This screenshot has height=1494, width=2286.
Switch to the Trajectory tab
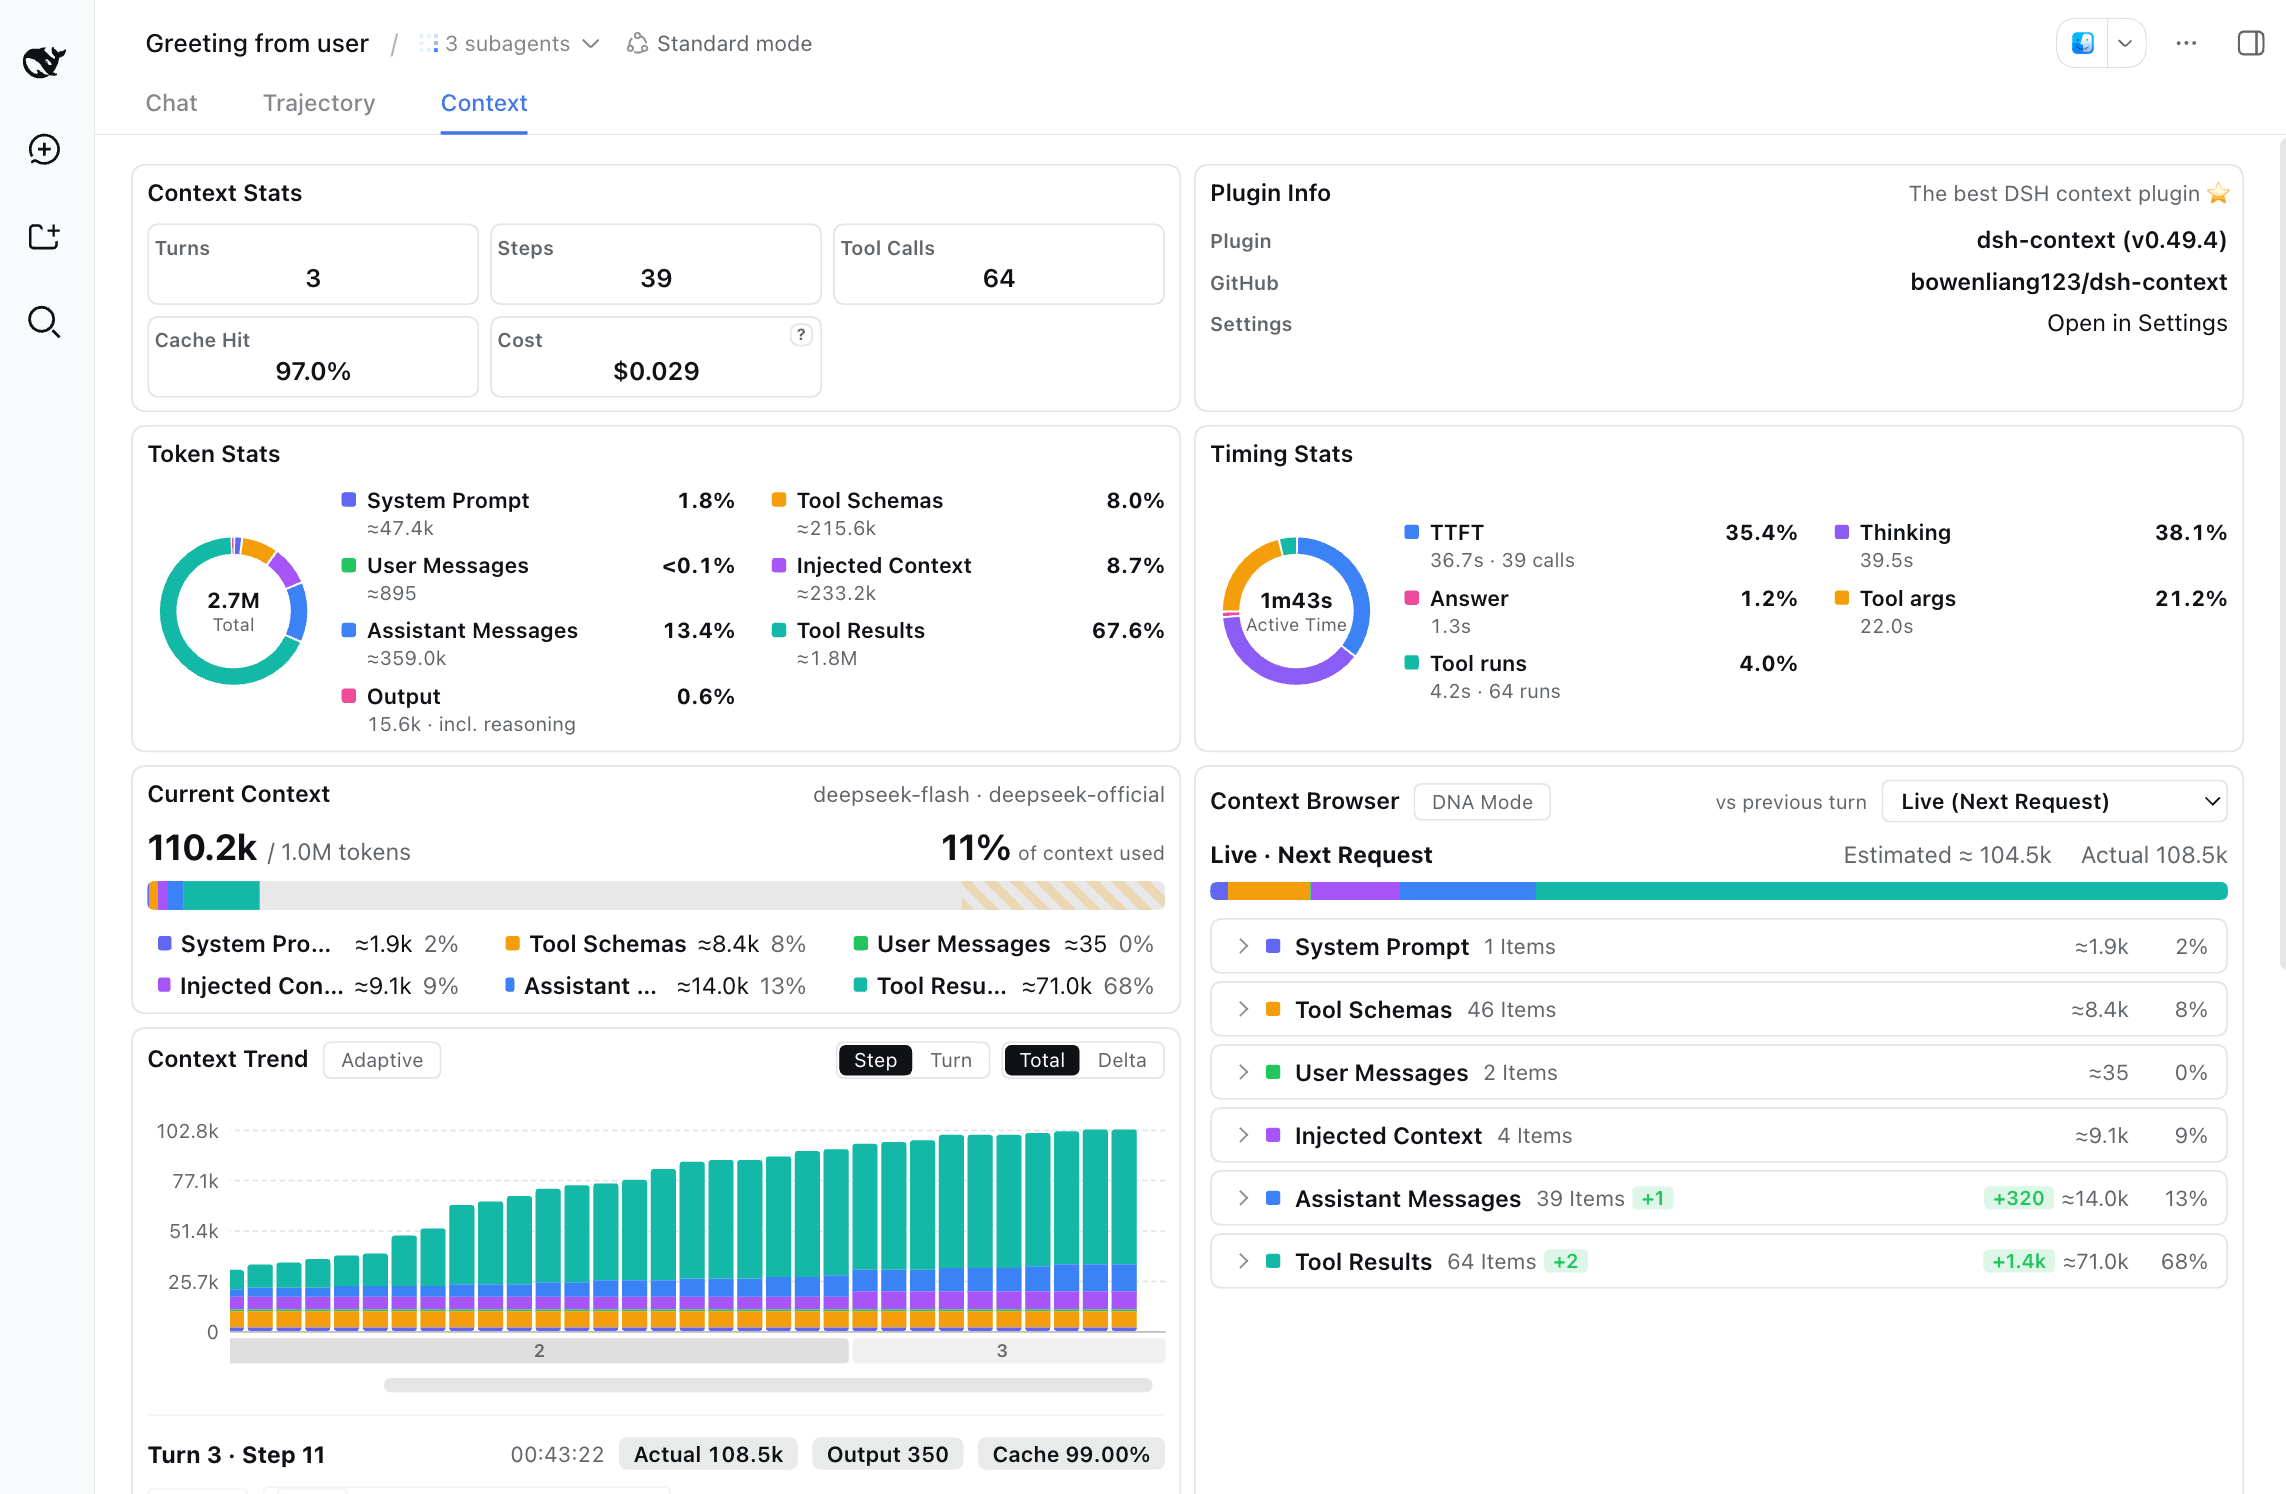(319, 103)
